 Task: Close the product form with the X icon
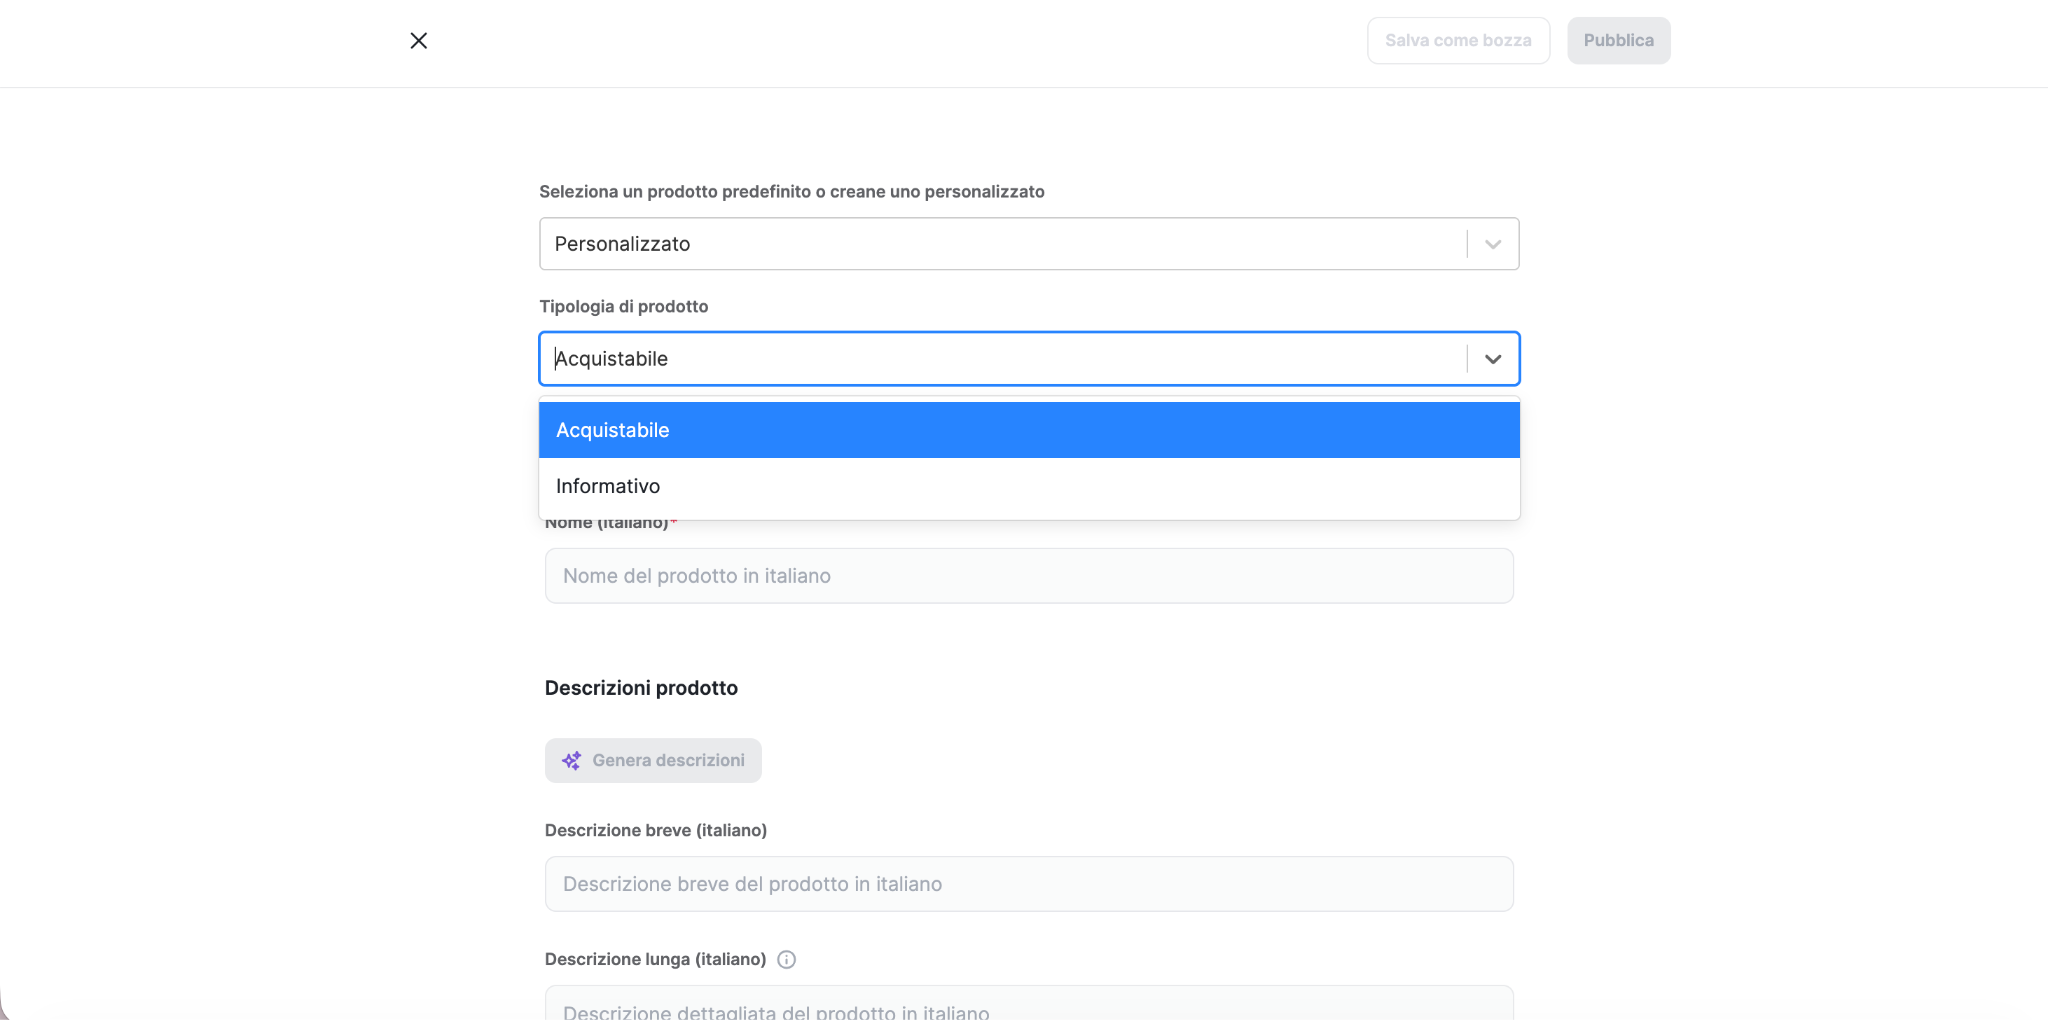(419, 41)
